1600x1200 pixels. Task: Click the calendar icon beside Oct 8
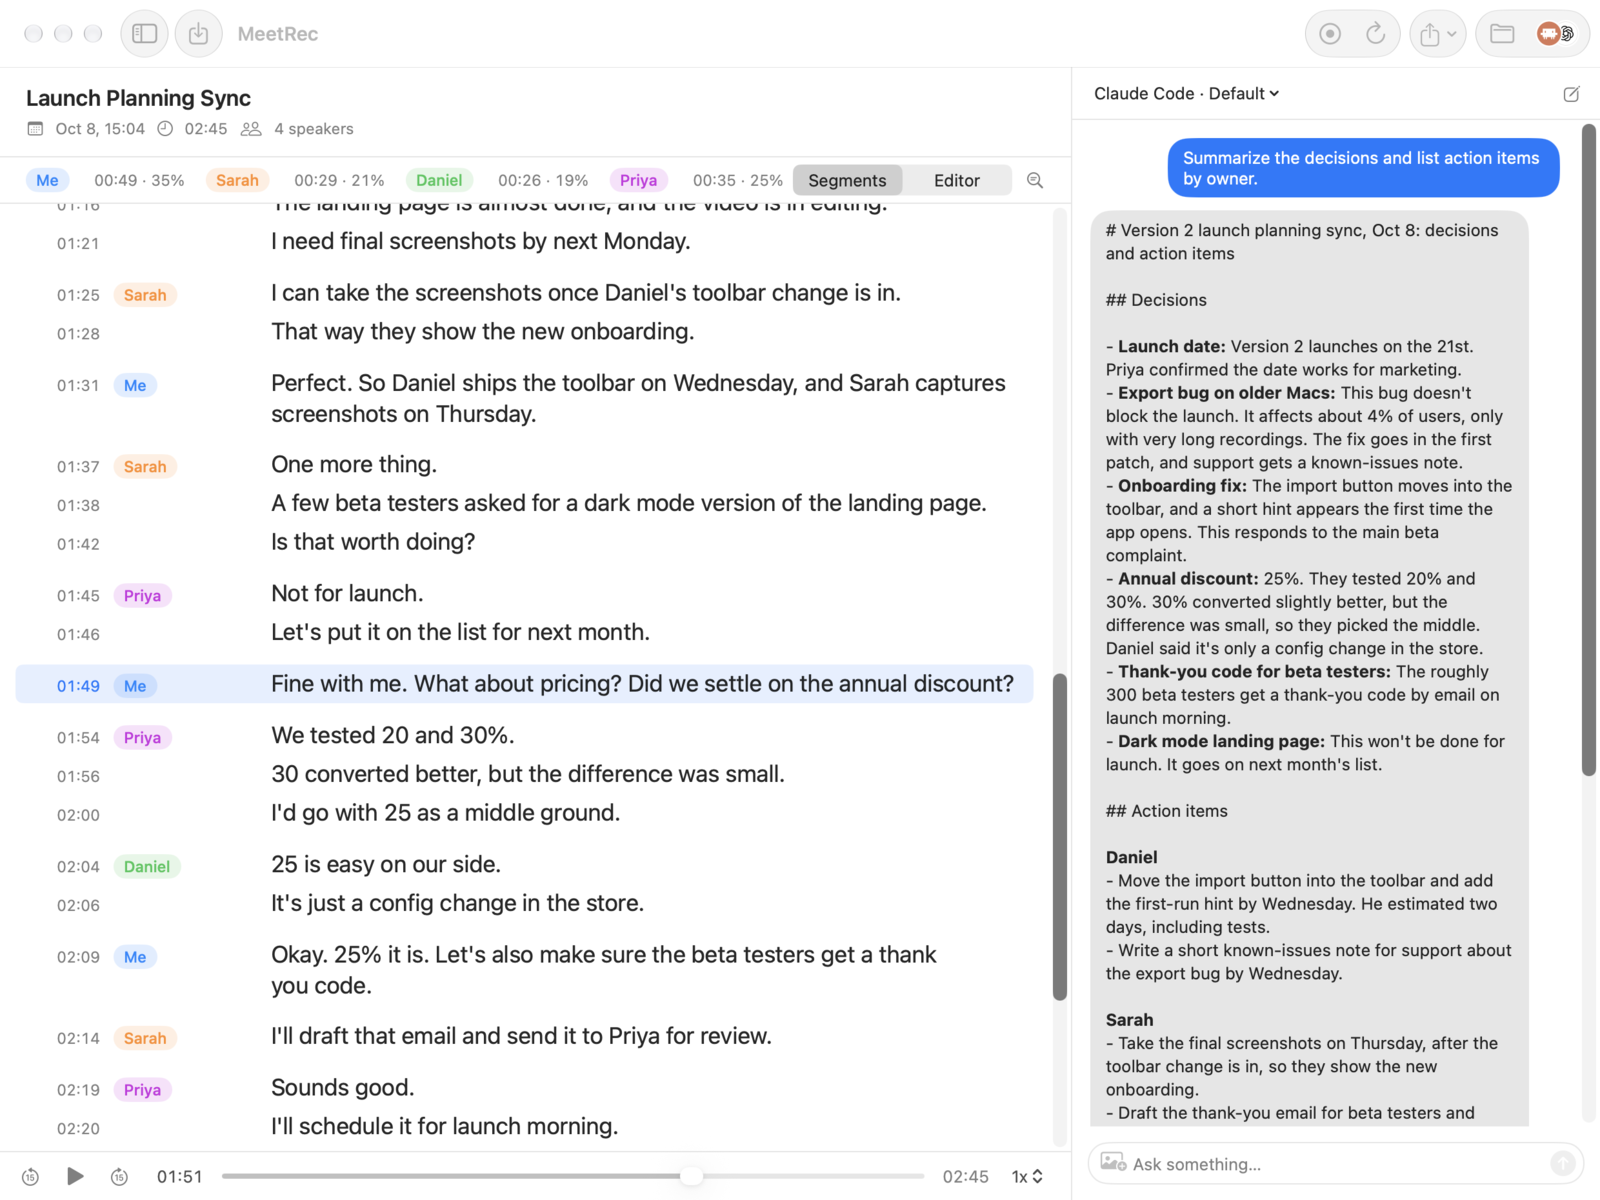click(x=35, y=129)
